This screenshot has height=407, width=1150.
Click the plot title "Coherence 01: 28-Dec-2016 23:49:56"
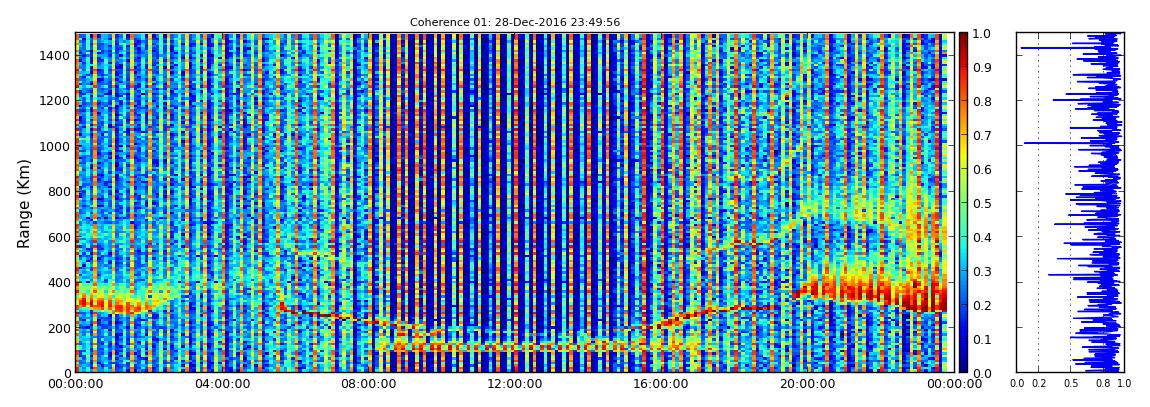click(x=514, y=22)
